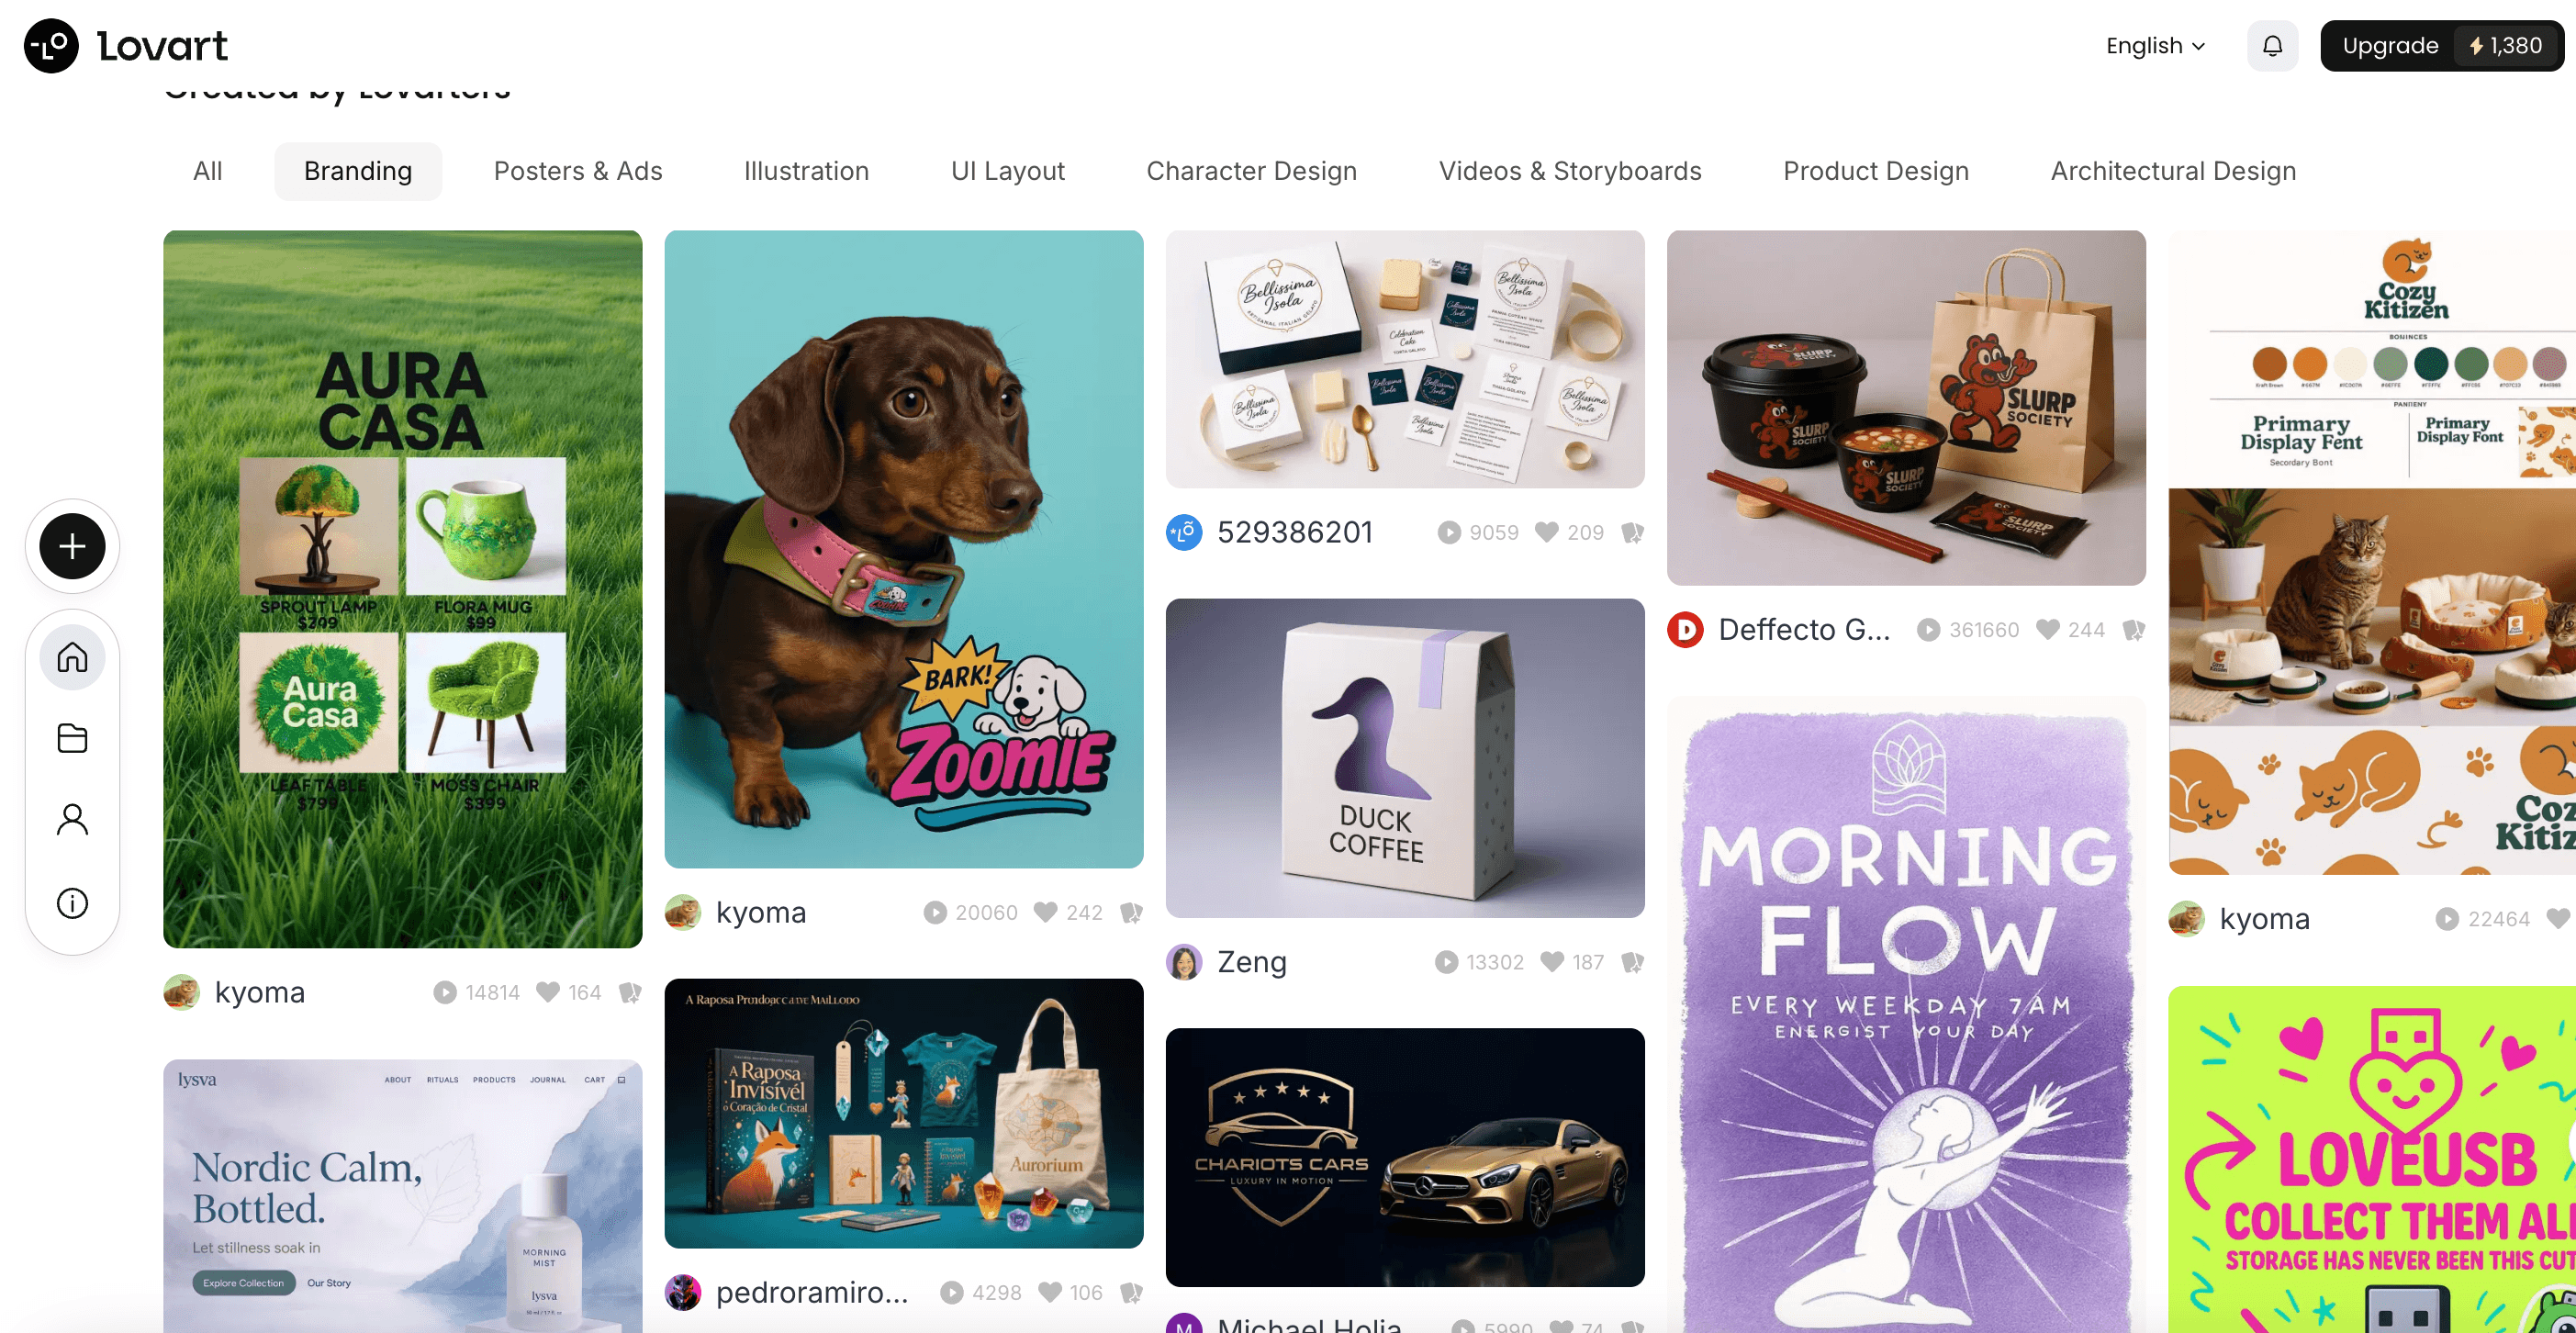
Task: Switch to Character Design tab
Action: 1251,171
